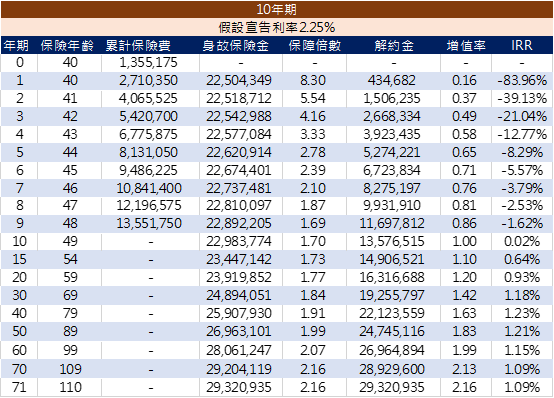Click death benefit 22,674,401
Screen dimensions: 554x398
coord(239,170)
